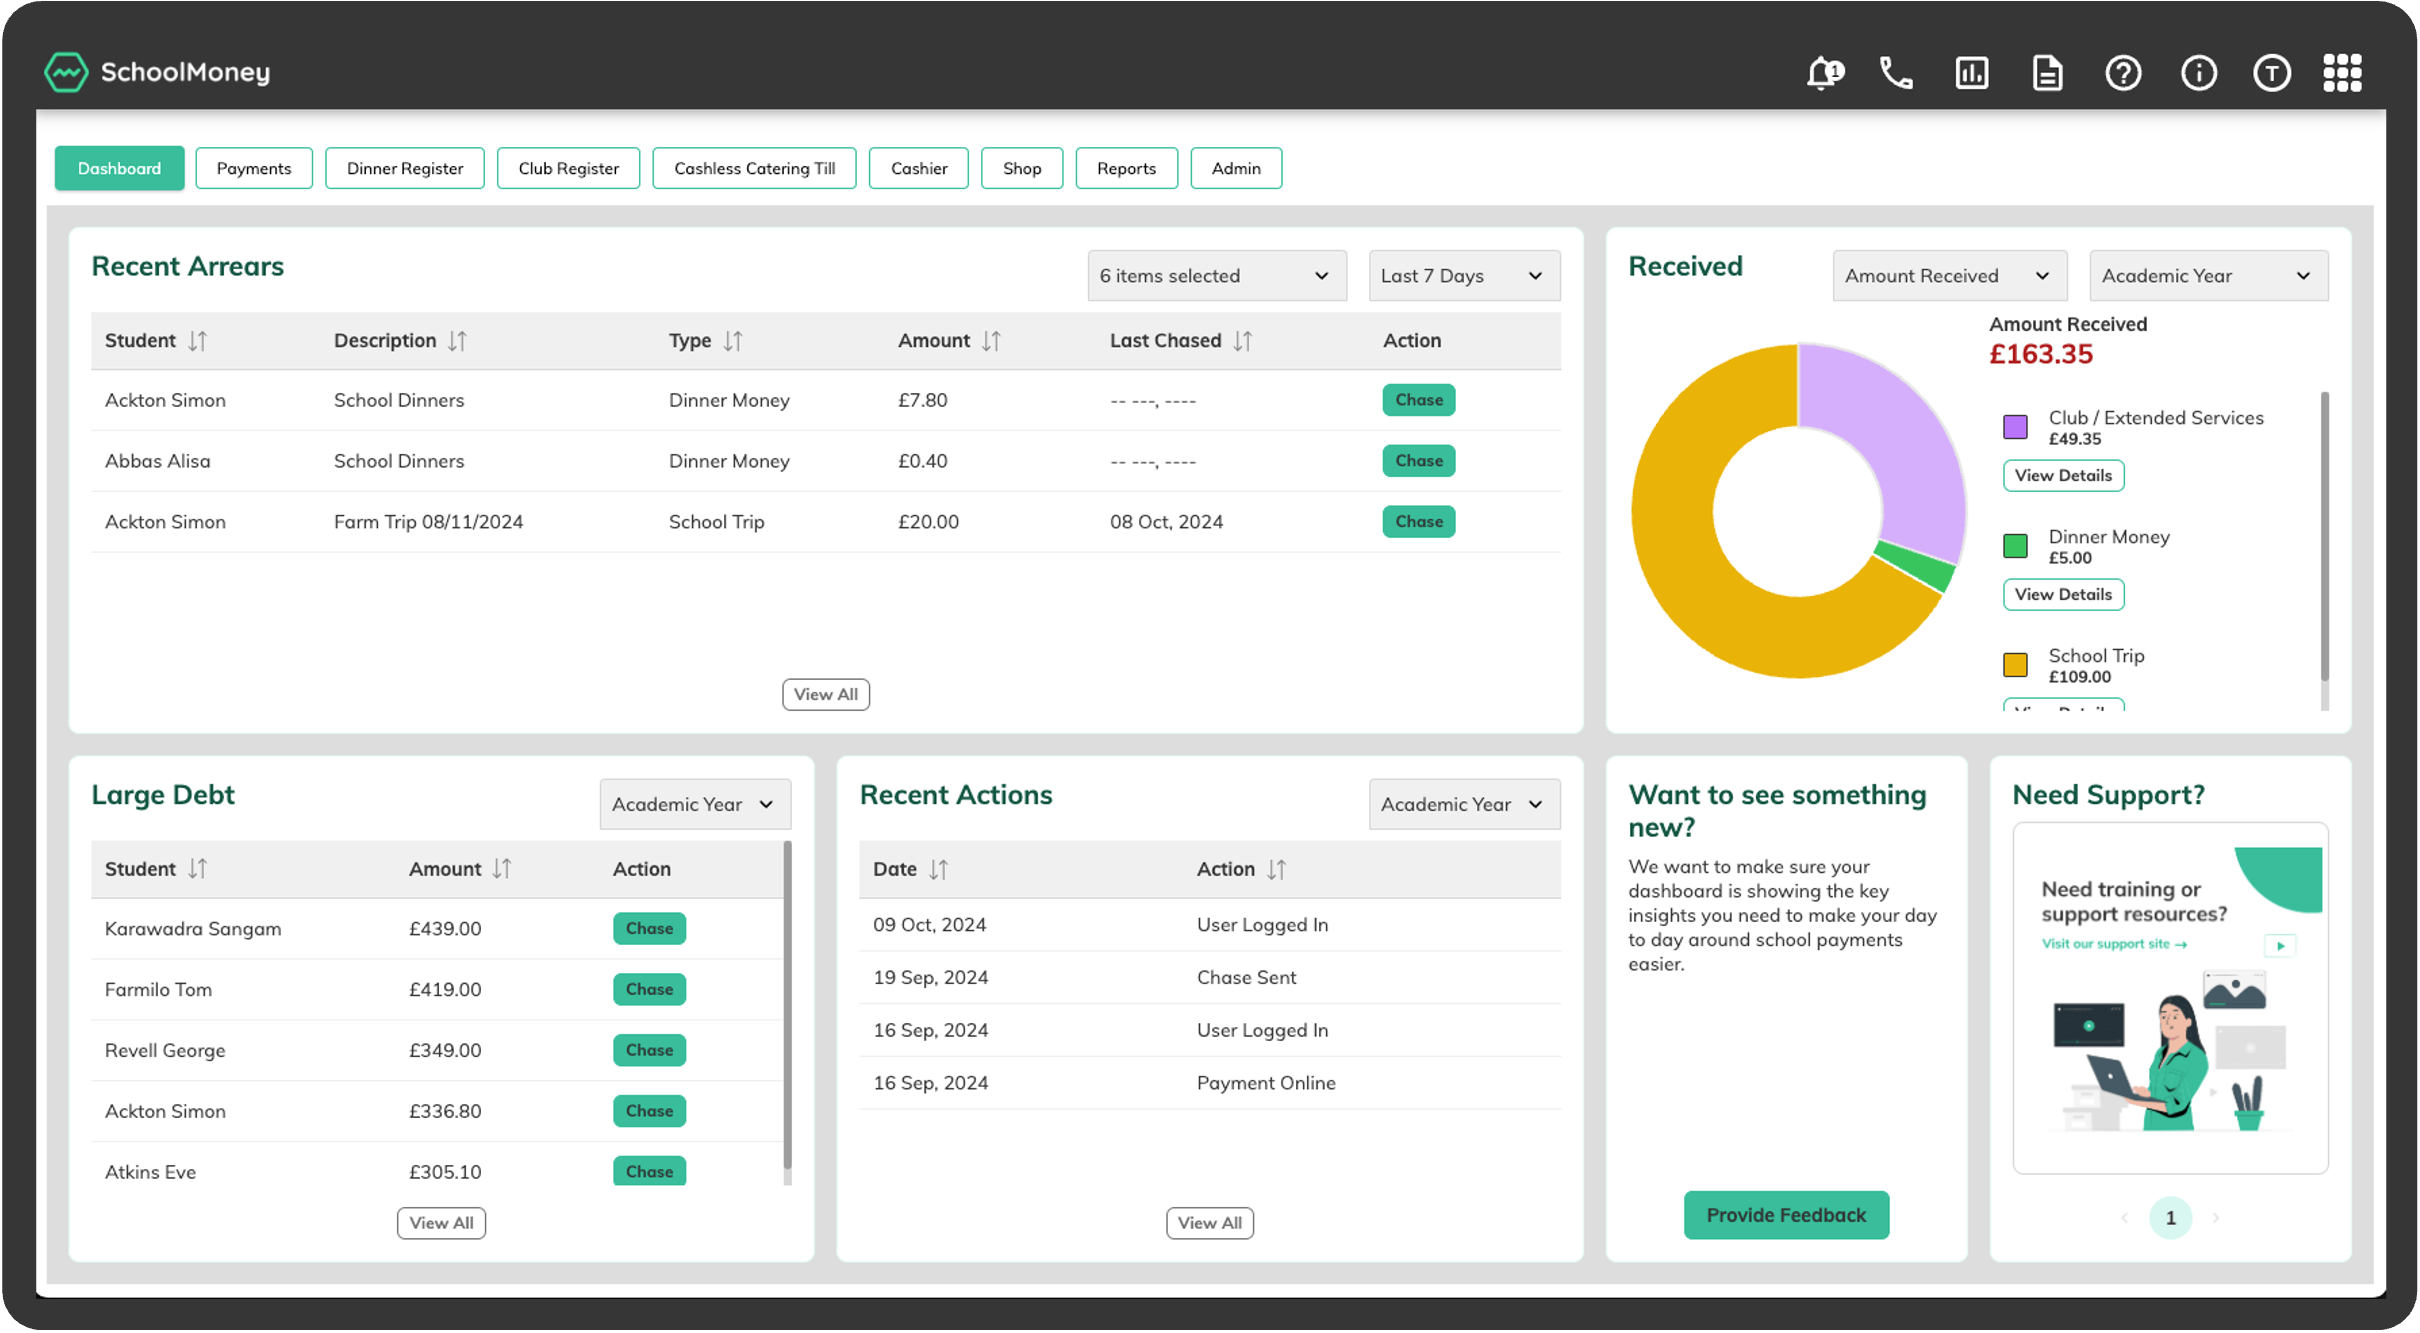Open the Reports tab
Viewport: 2420px width, 1333px height.
1126,168
